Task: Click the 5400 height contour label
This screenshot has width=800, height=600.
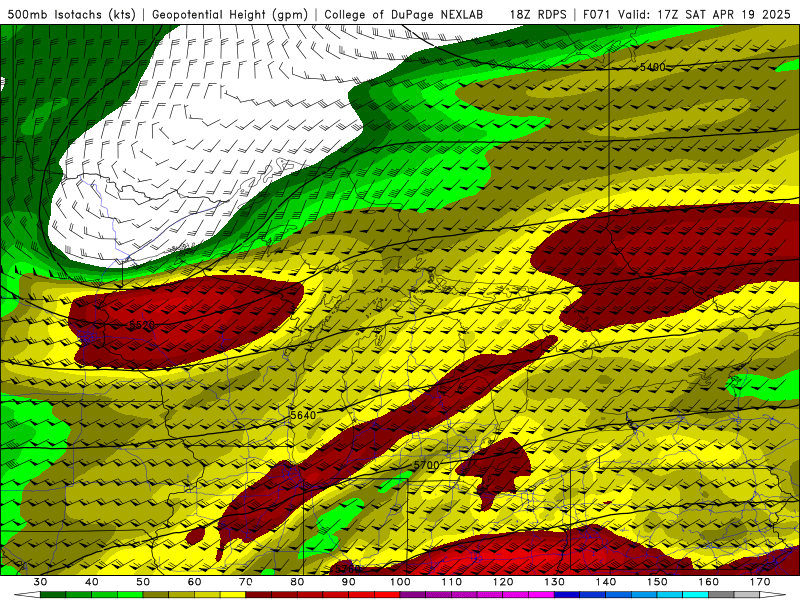Action: click(x=653, y=67)
